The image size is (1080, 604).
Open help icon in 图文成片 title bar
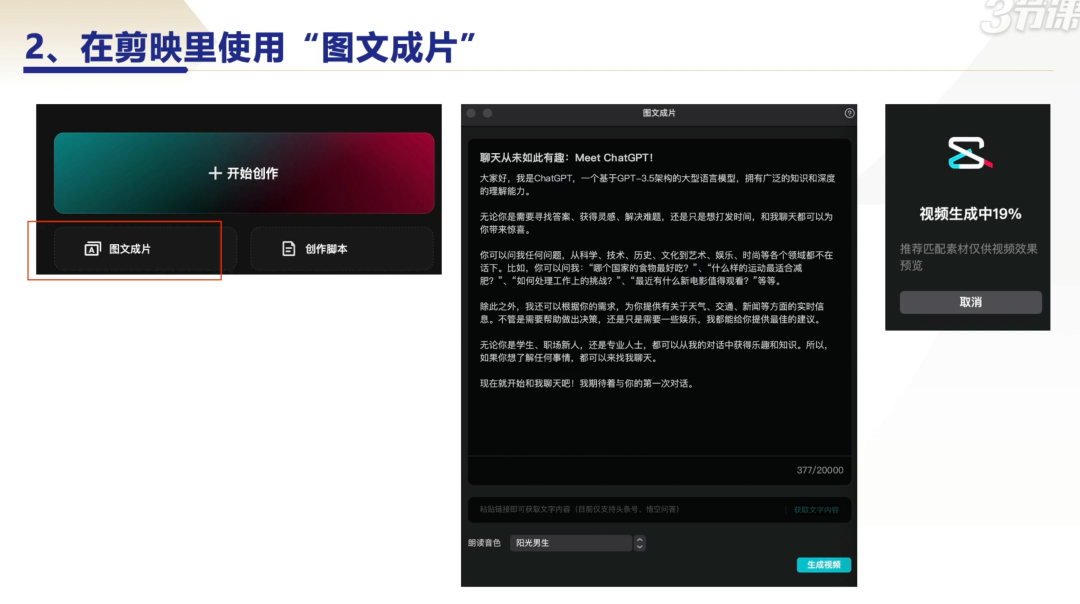(849, 113)
